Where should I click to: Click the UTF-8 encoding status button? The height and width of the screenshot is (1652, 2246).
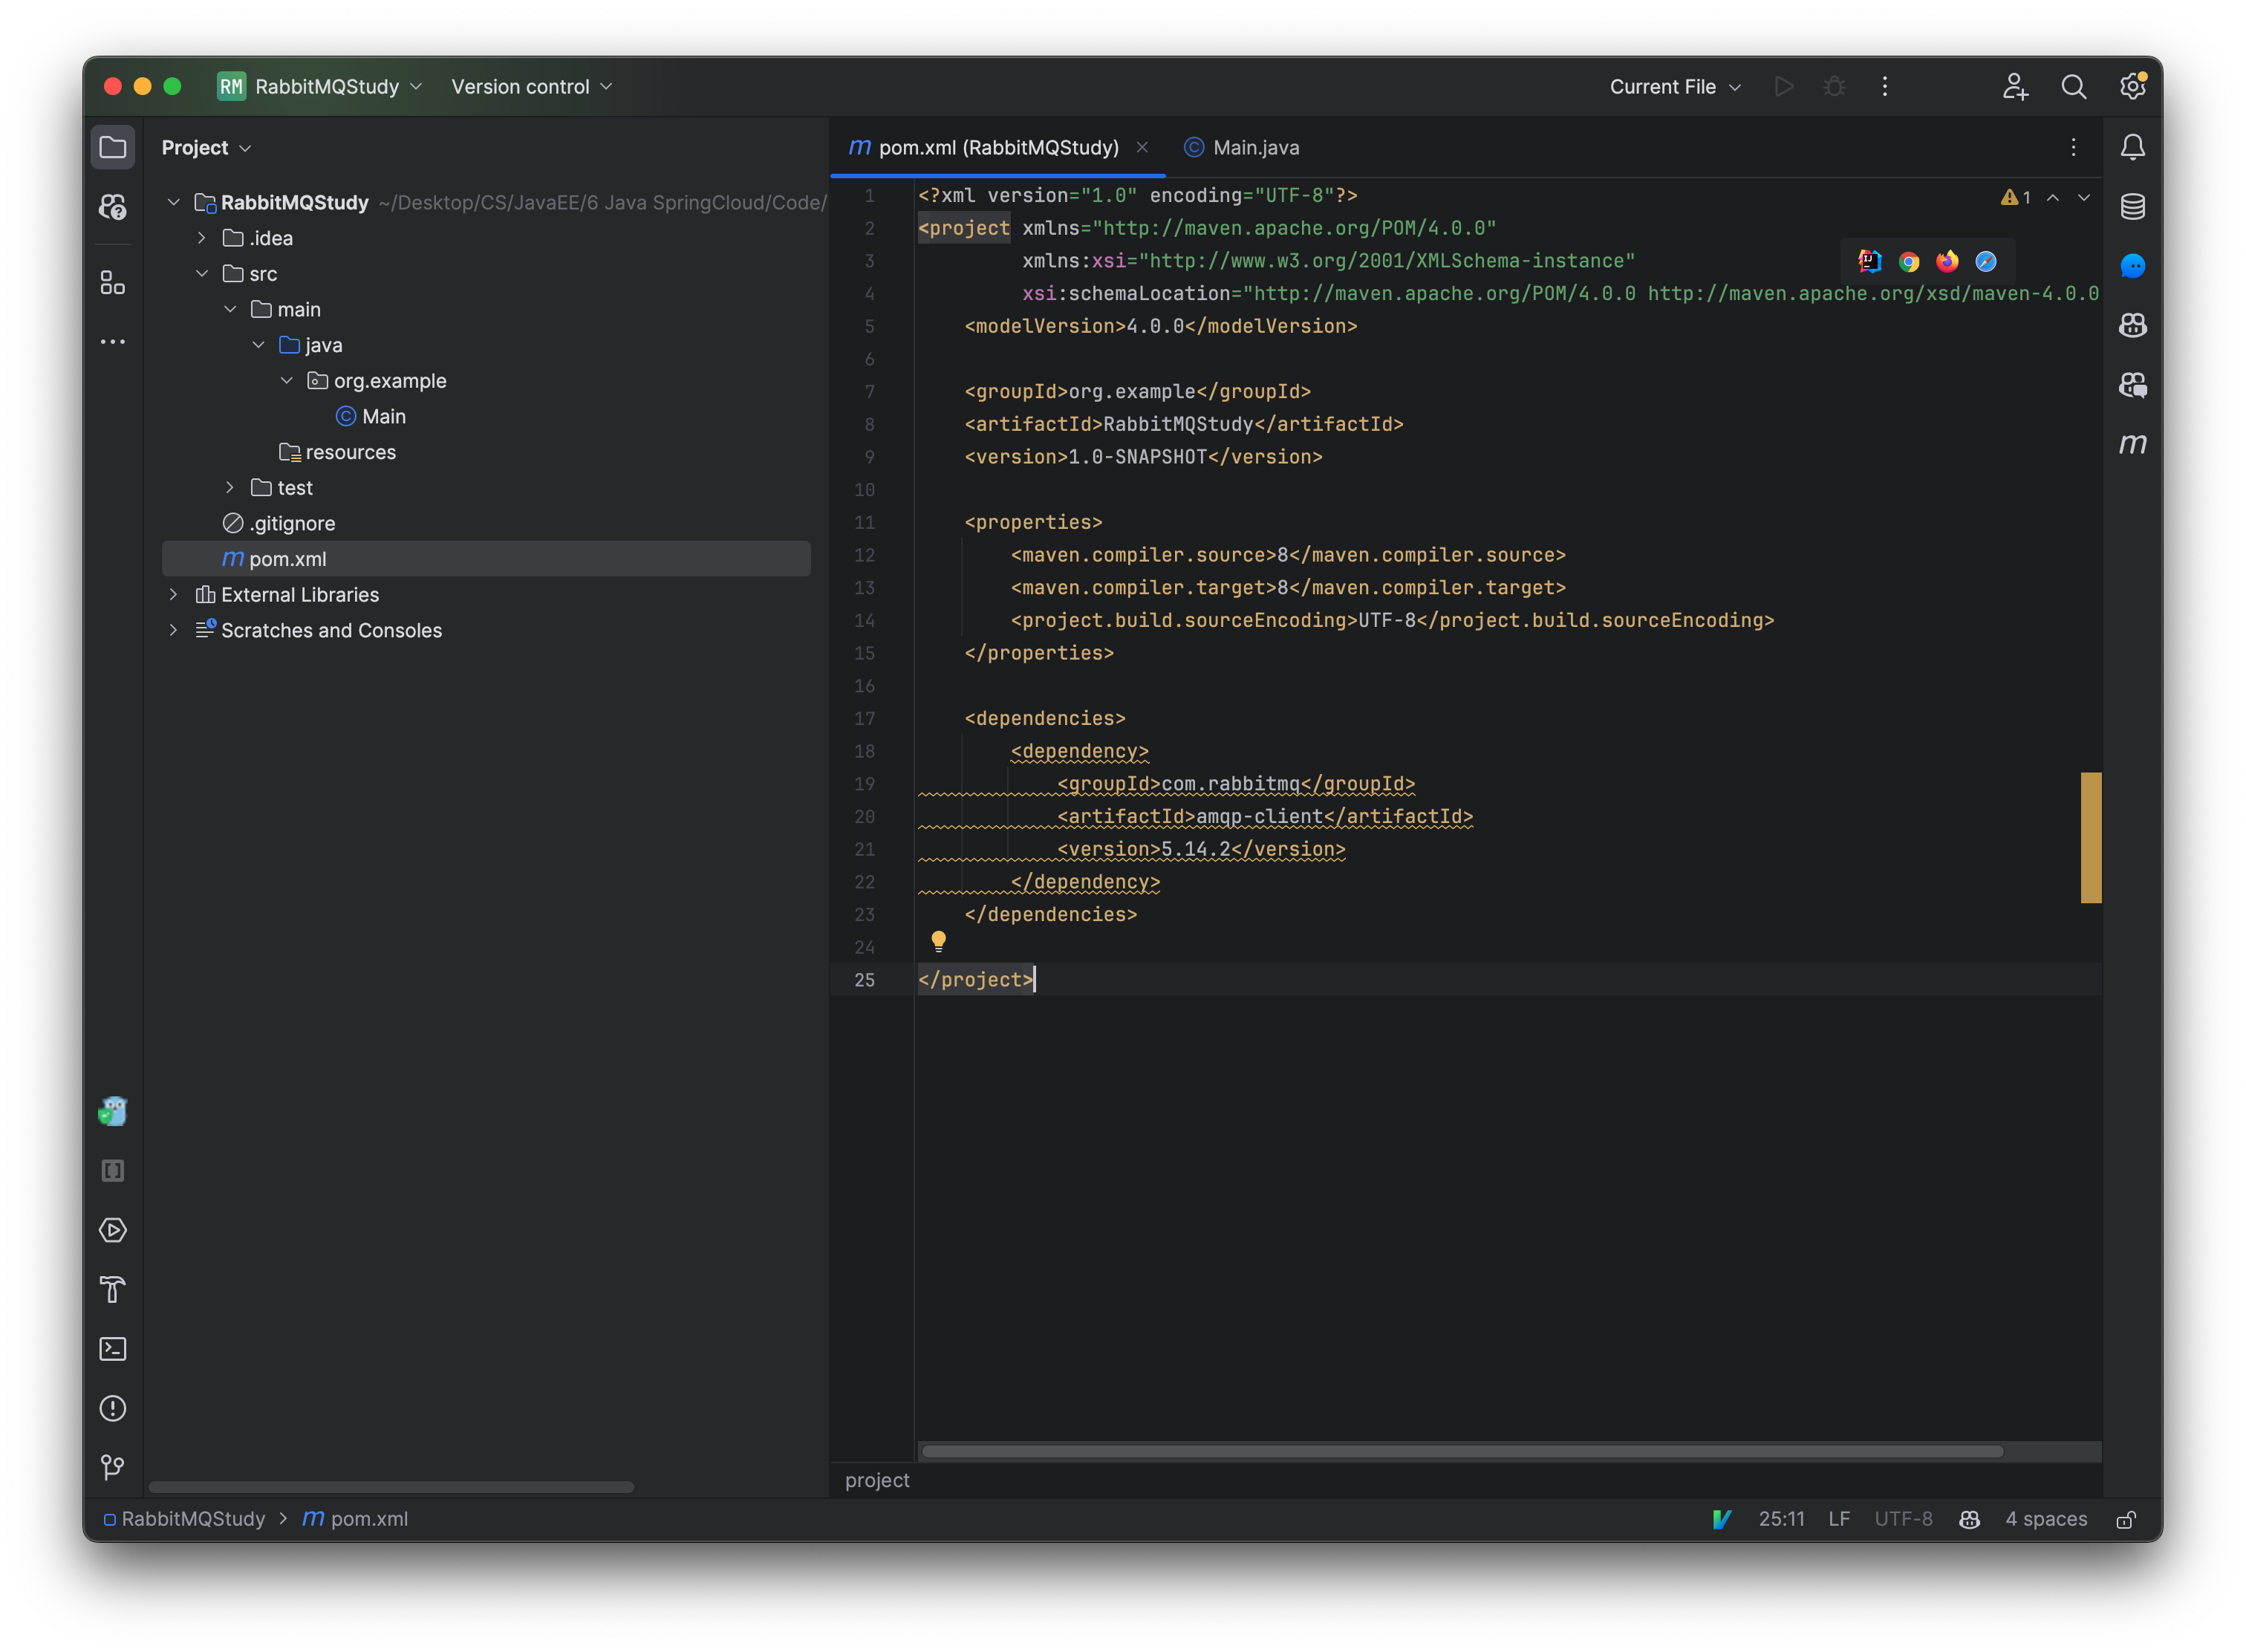(x=1902, y=1519)
